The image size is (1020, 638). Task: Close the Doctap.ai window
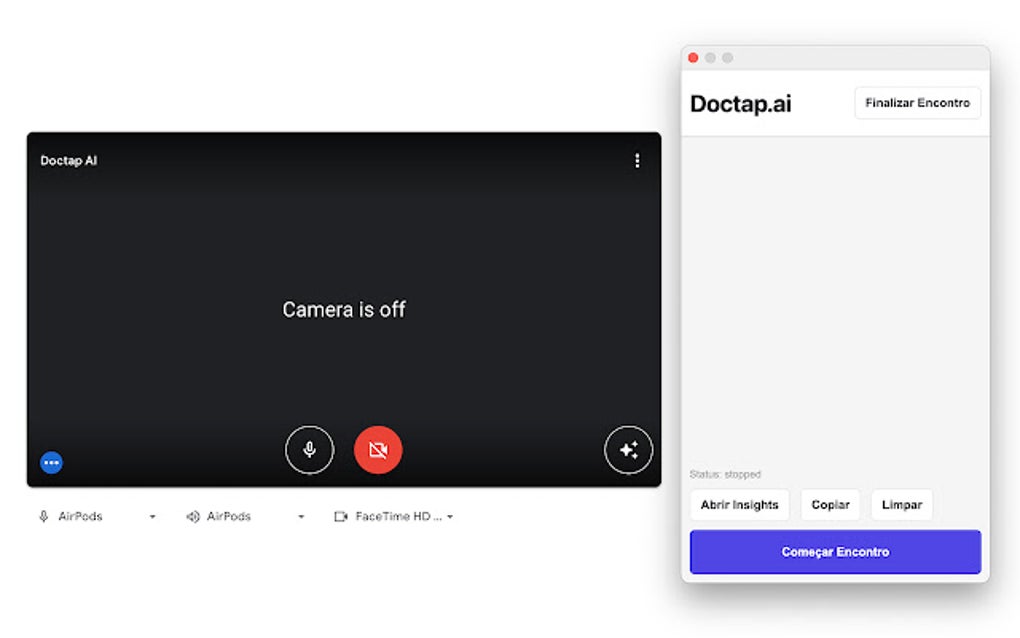(693, 58)
